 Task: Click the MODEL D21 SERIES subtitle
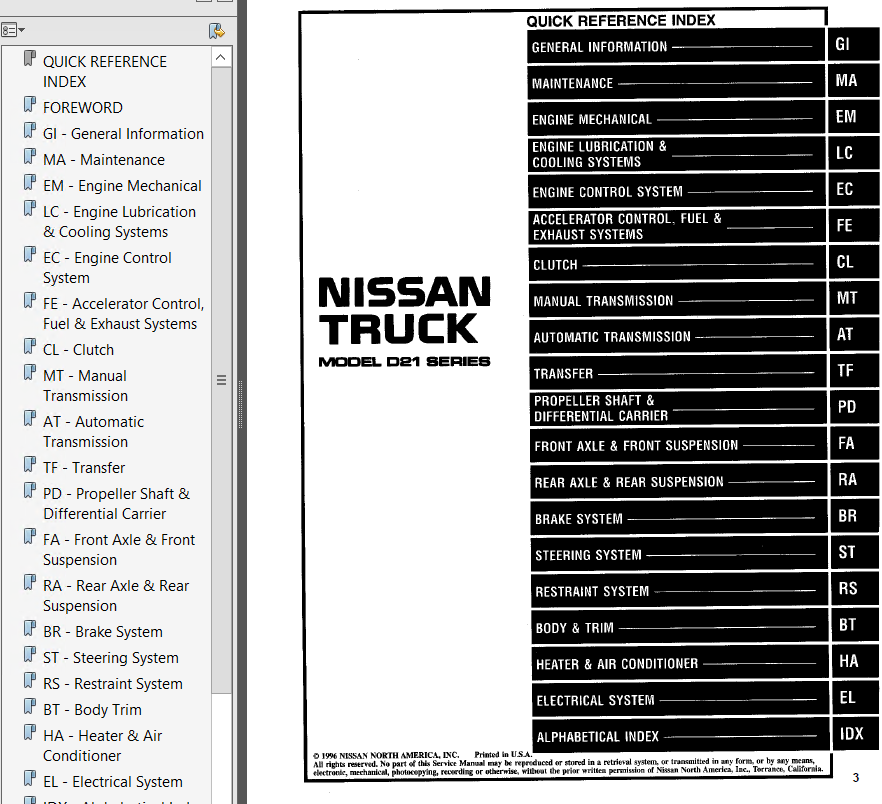point(404,362)
